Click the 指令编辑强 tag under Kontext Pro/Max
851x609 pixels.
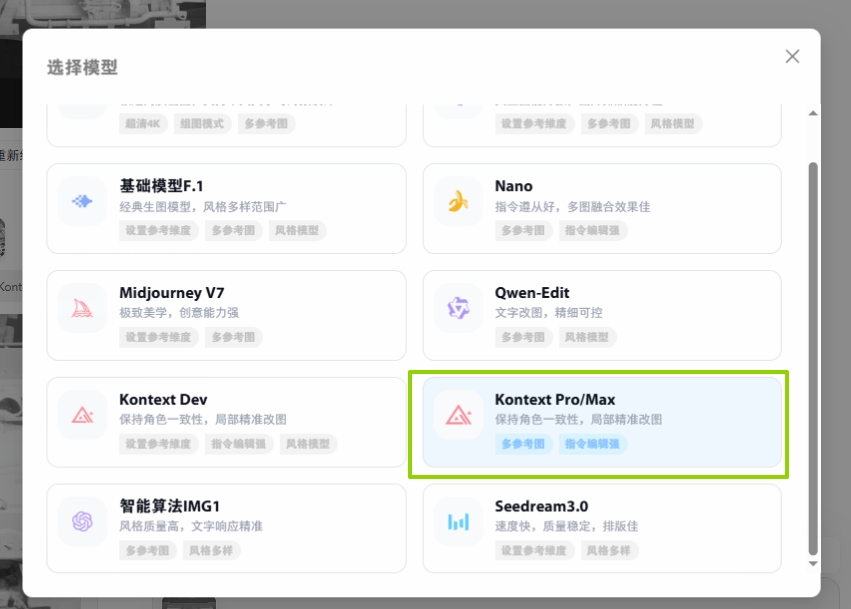click(592, 444)
